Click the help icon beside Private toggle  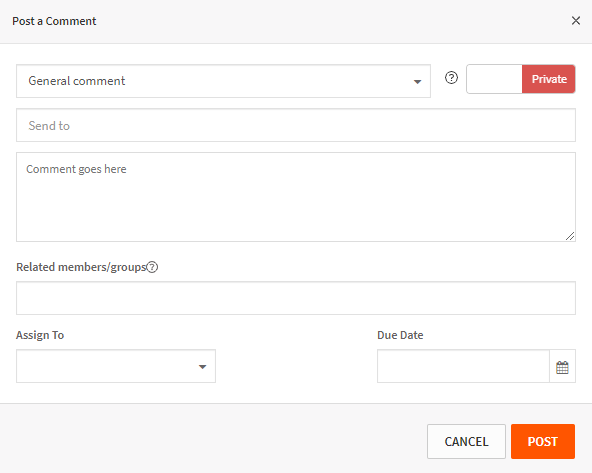[x=451, y=78]
